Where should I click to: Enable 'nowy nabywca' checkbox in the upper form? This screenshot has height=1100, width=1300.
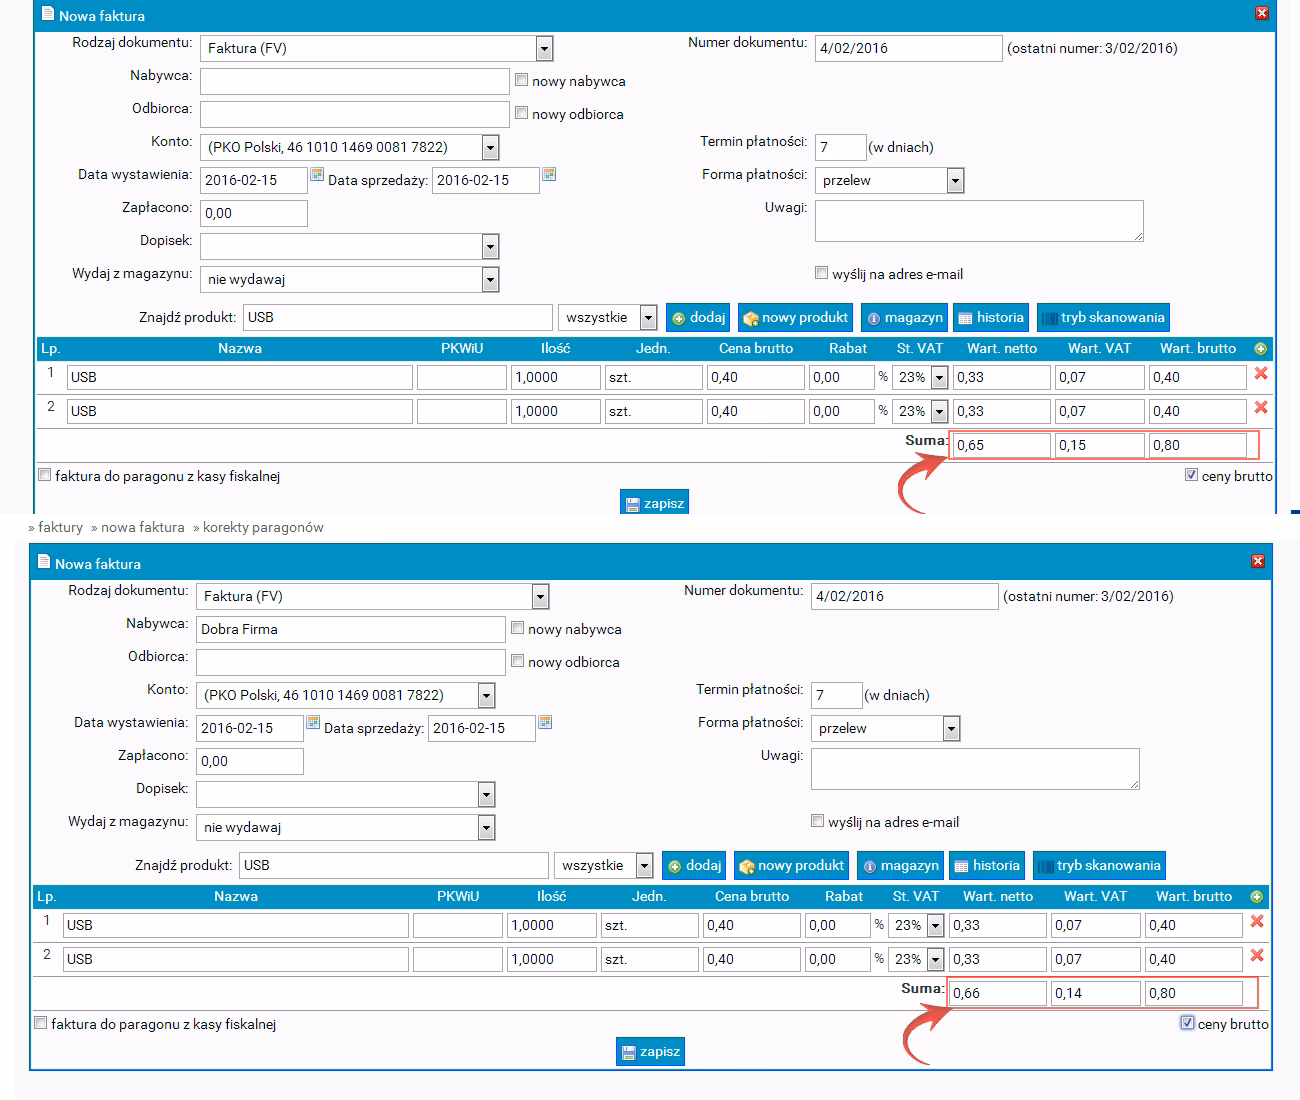click(521, 80)
